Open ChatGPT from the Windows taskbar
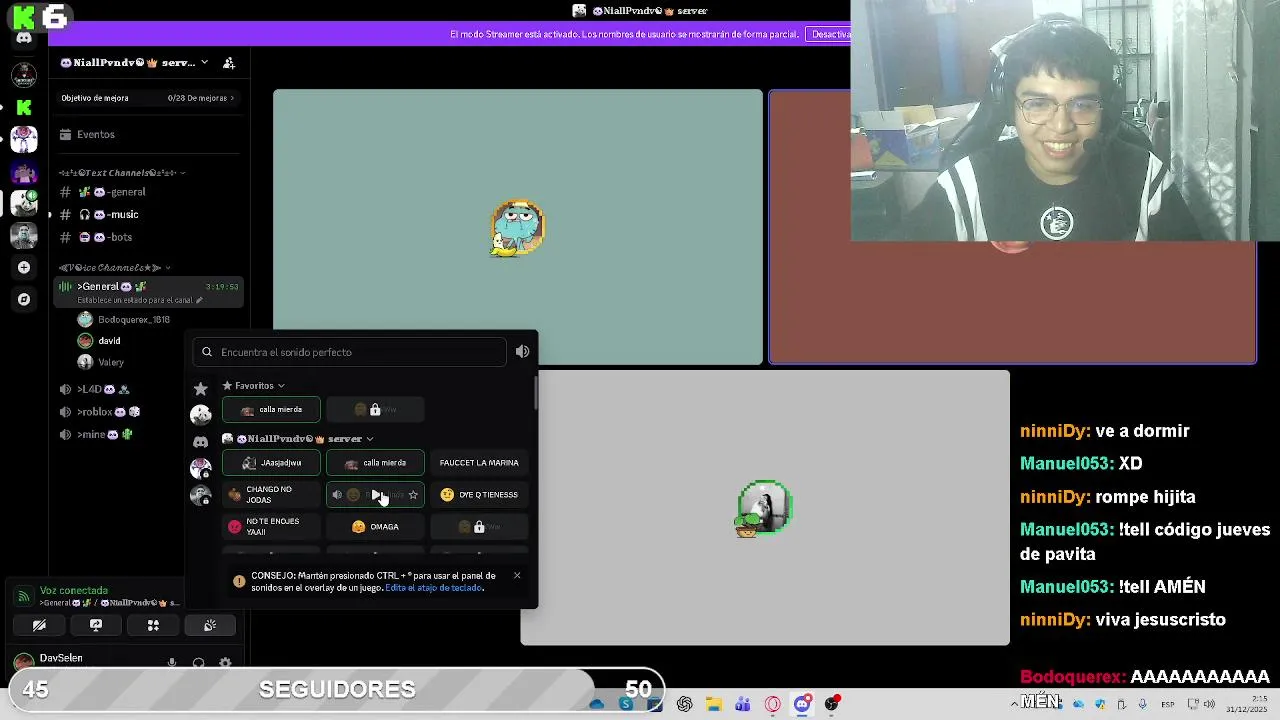 tap(684, 704)
